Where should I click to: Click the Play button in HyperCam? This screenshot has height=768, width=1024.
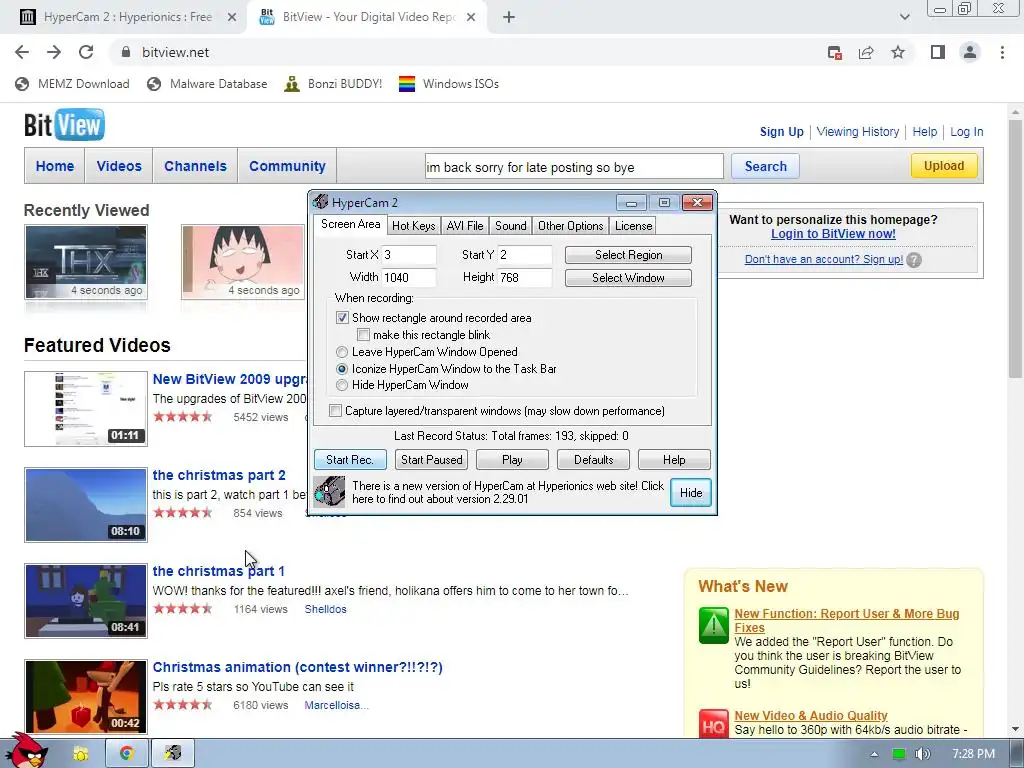click(x=513, y=460)
